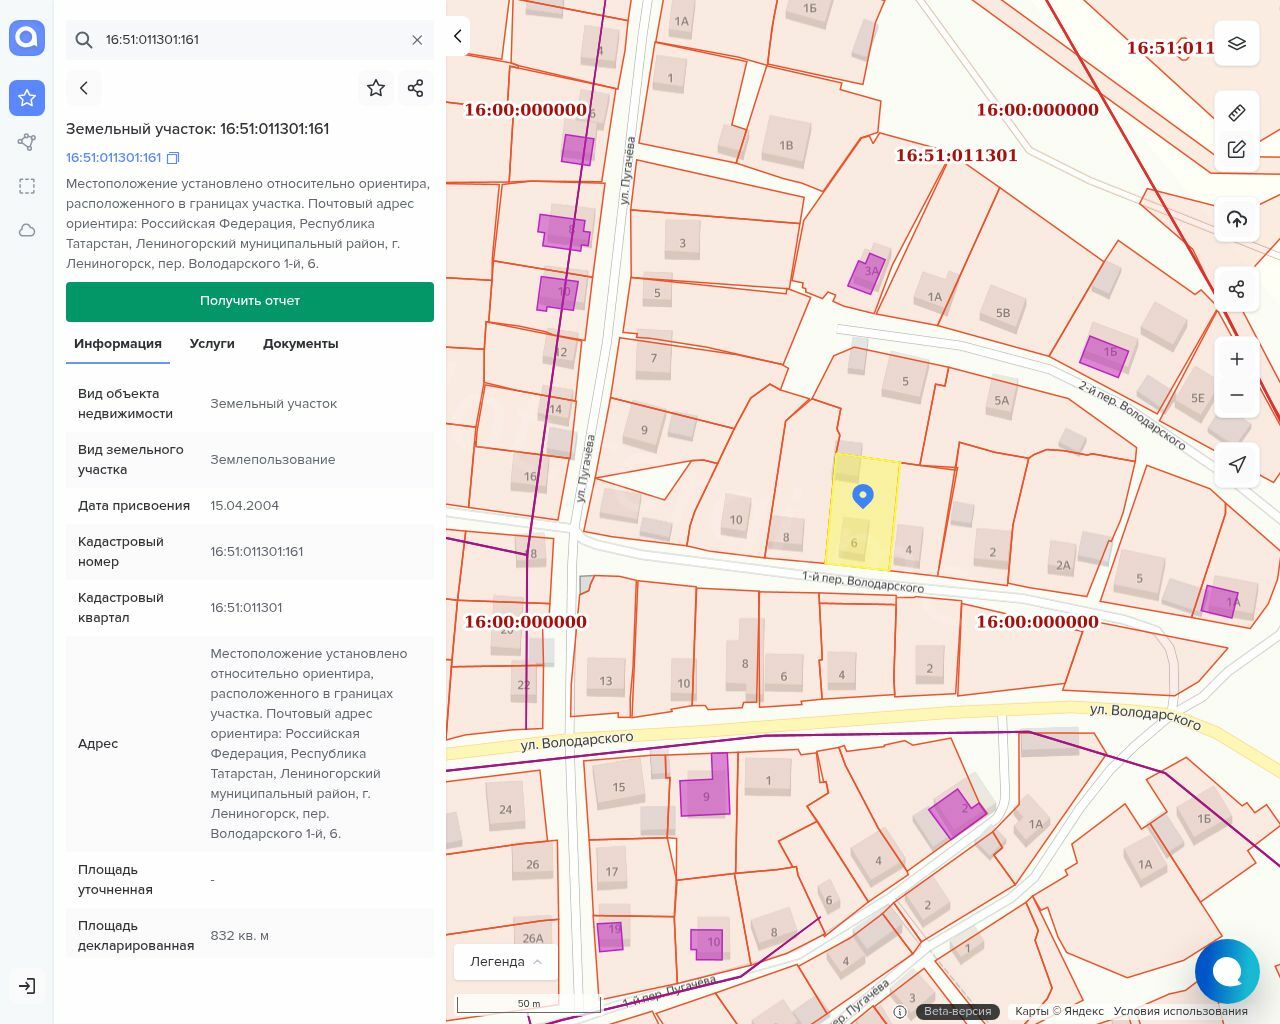Open the chat support bubble
This screenshot has height=1024, width=1280.
coord(1227,971)
